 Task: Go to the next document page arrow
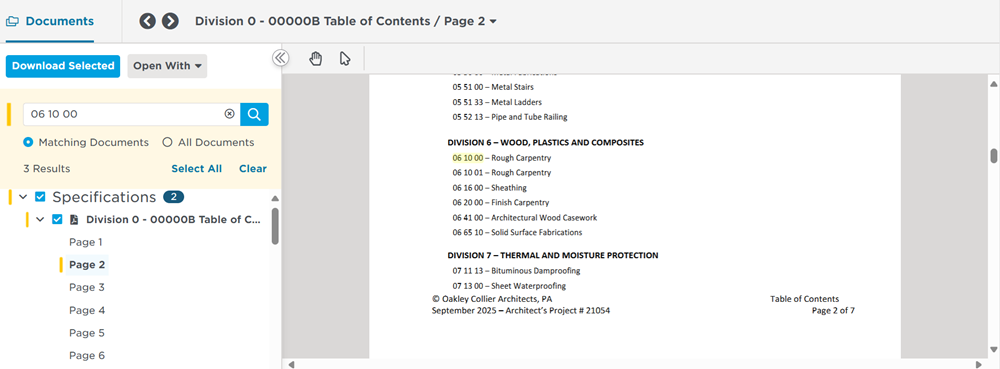tap(170, 21)
